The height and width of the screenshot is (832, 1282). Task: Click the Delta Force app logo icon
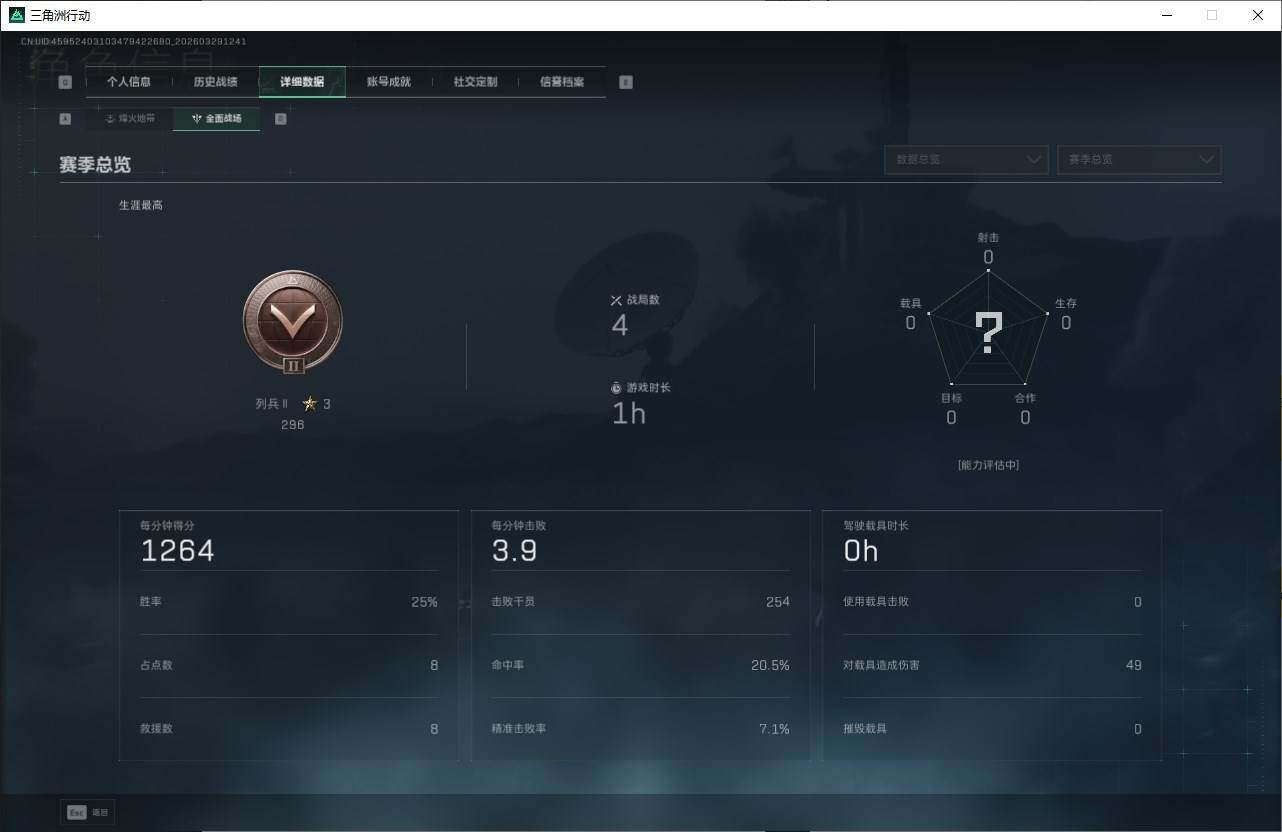click(x=16, y=15)
